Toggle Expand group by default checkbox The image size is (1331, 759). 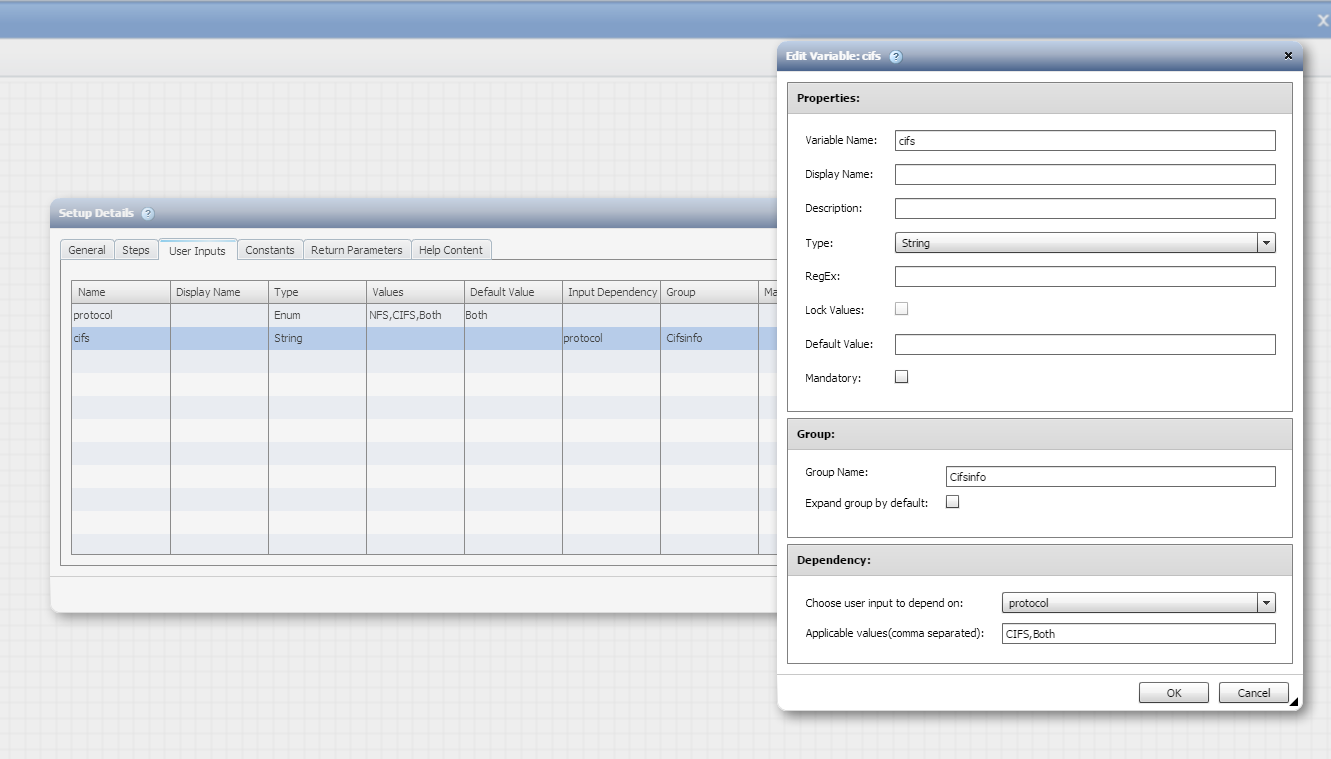coord(952,502)
